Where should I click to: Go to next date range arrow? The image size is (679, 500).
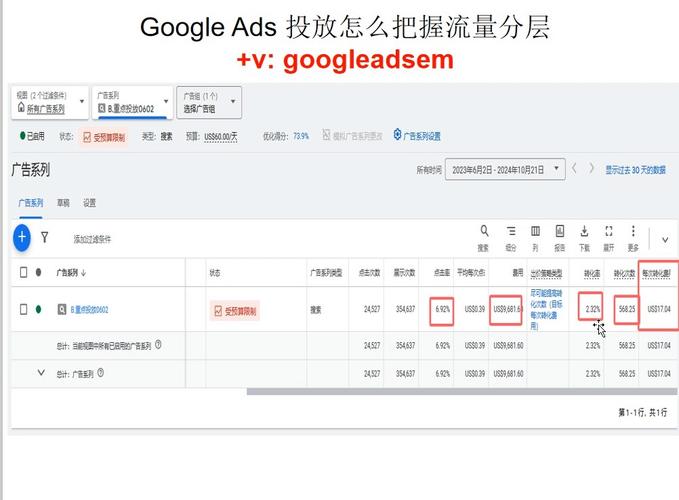coord(591,168)
